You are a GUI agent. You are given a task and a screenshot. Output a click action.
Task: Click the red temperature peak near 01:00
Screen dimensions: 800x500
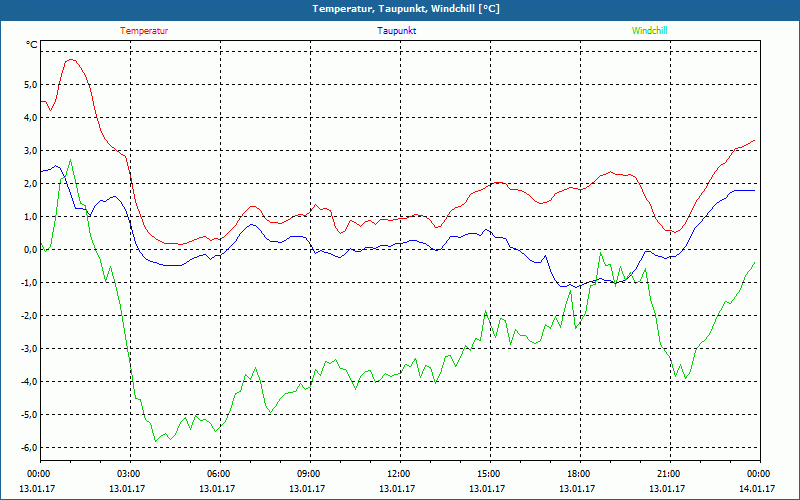pyautogui.click(x=71, y=60)
